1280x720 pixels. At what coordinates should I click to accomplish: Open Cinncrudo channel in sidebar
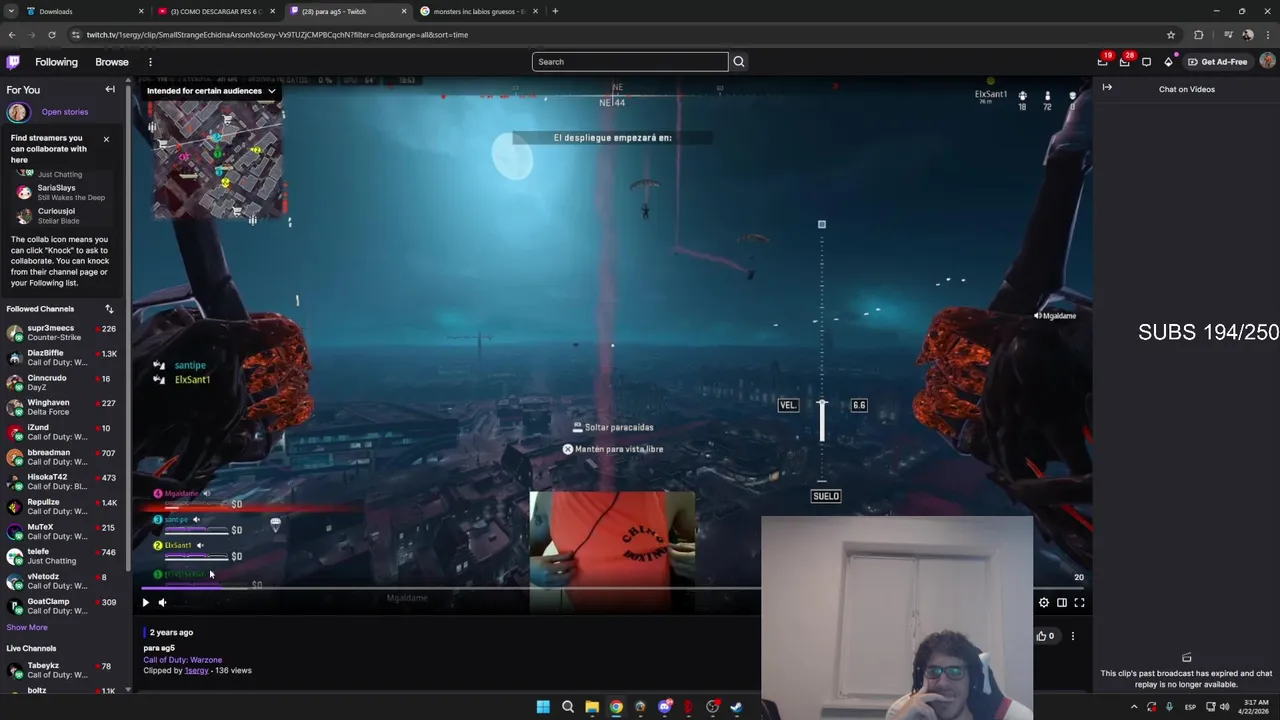[x=62, y=383]
